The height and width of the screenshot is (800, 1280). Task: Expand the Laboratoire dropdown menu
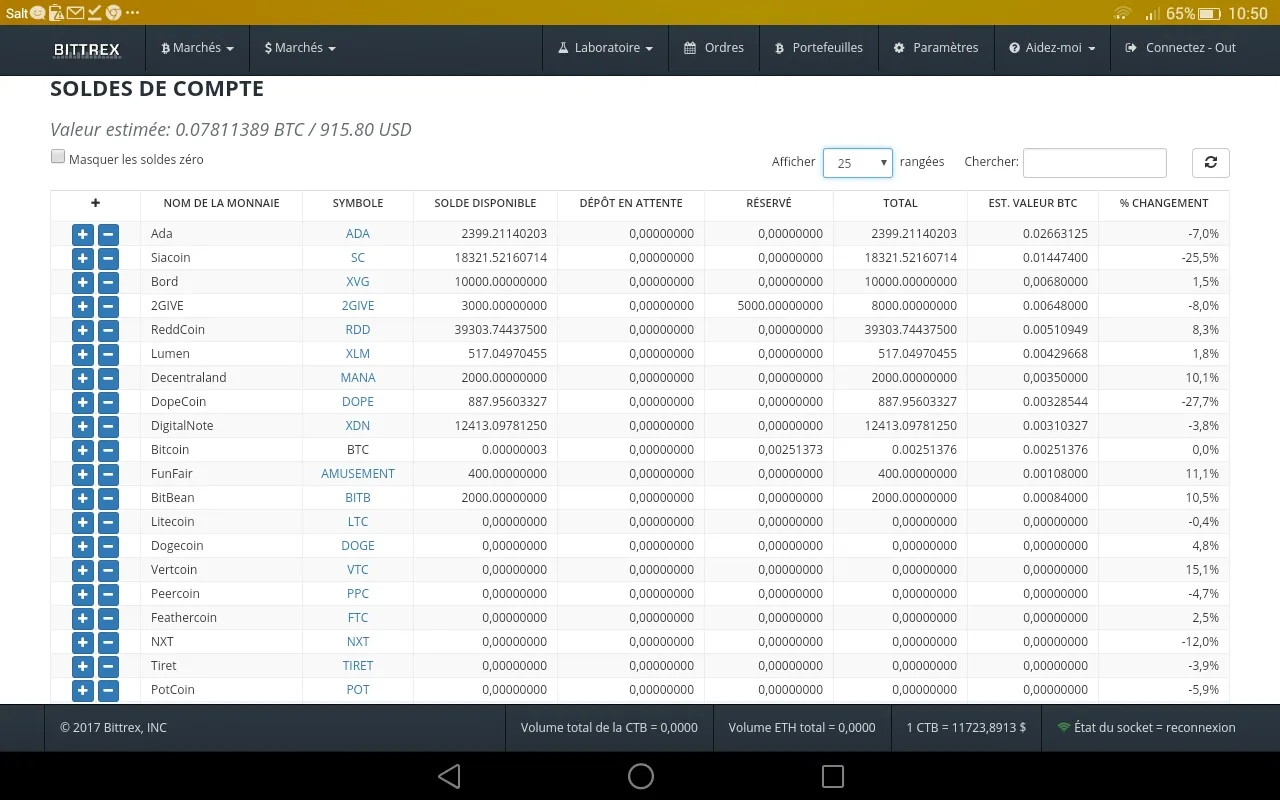[x=605, y=48]
